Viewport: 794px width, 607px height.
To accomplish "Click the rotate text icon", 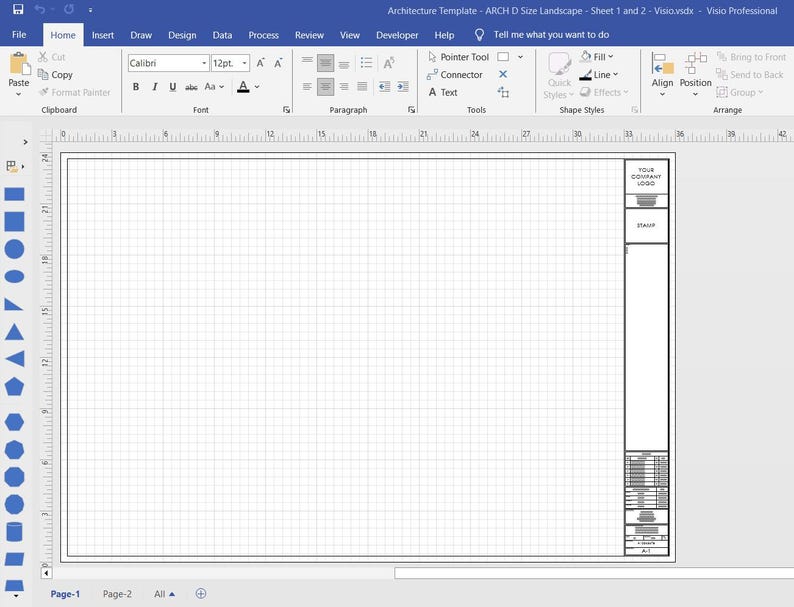I will tap(388, 63).
